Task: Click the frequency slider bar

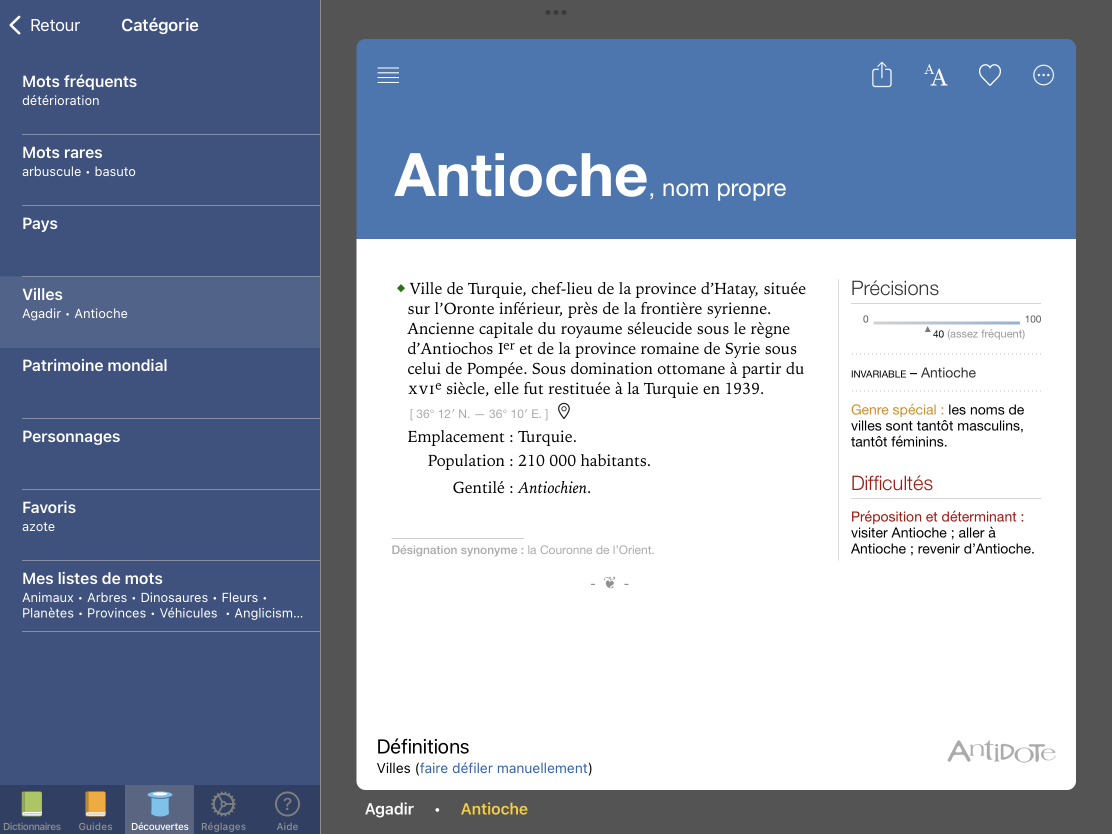Action: pyautogui.click(x=946, y=322)
